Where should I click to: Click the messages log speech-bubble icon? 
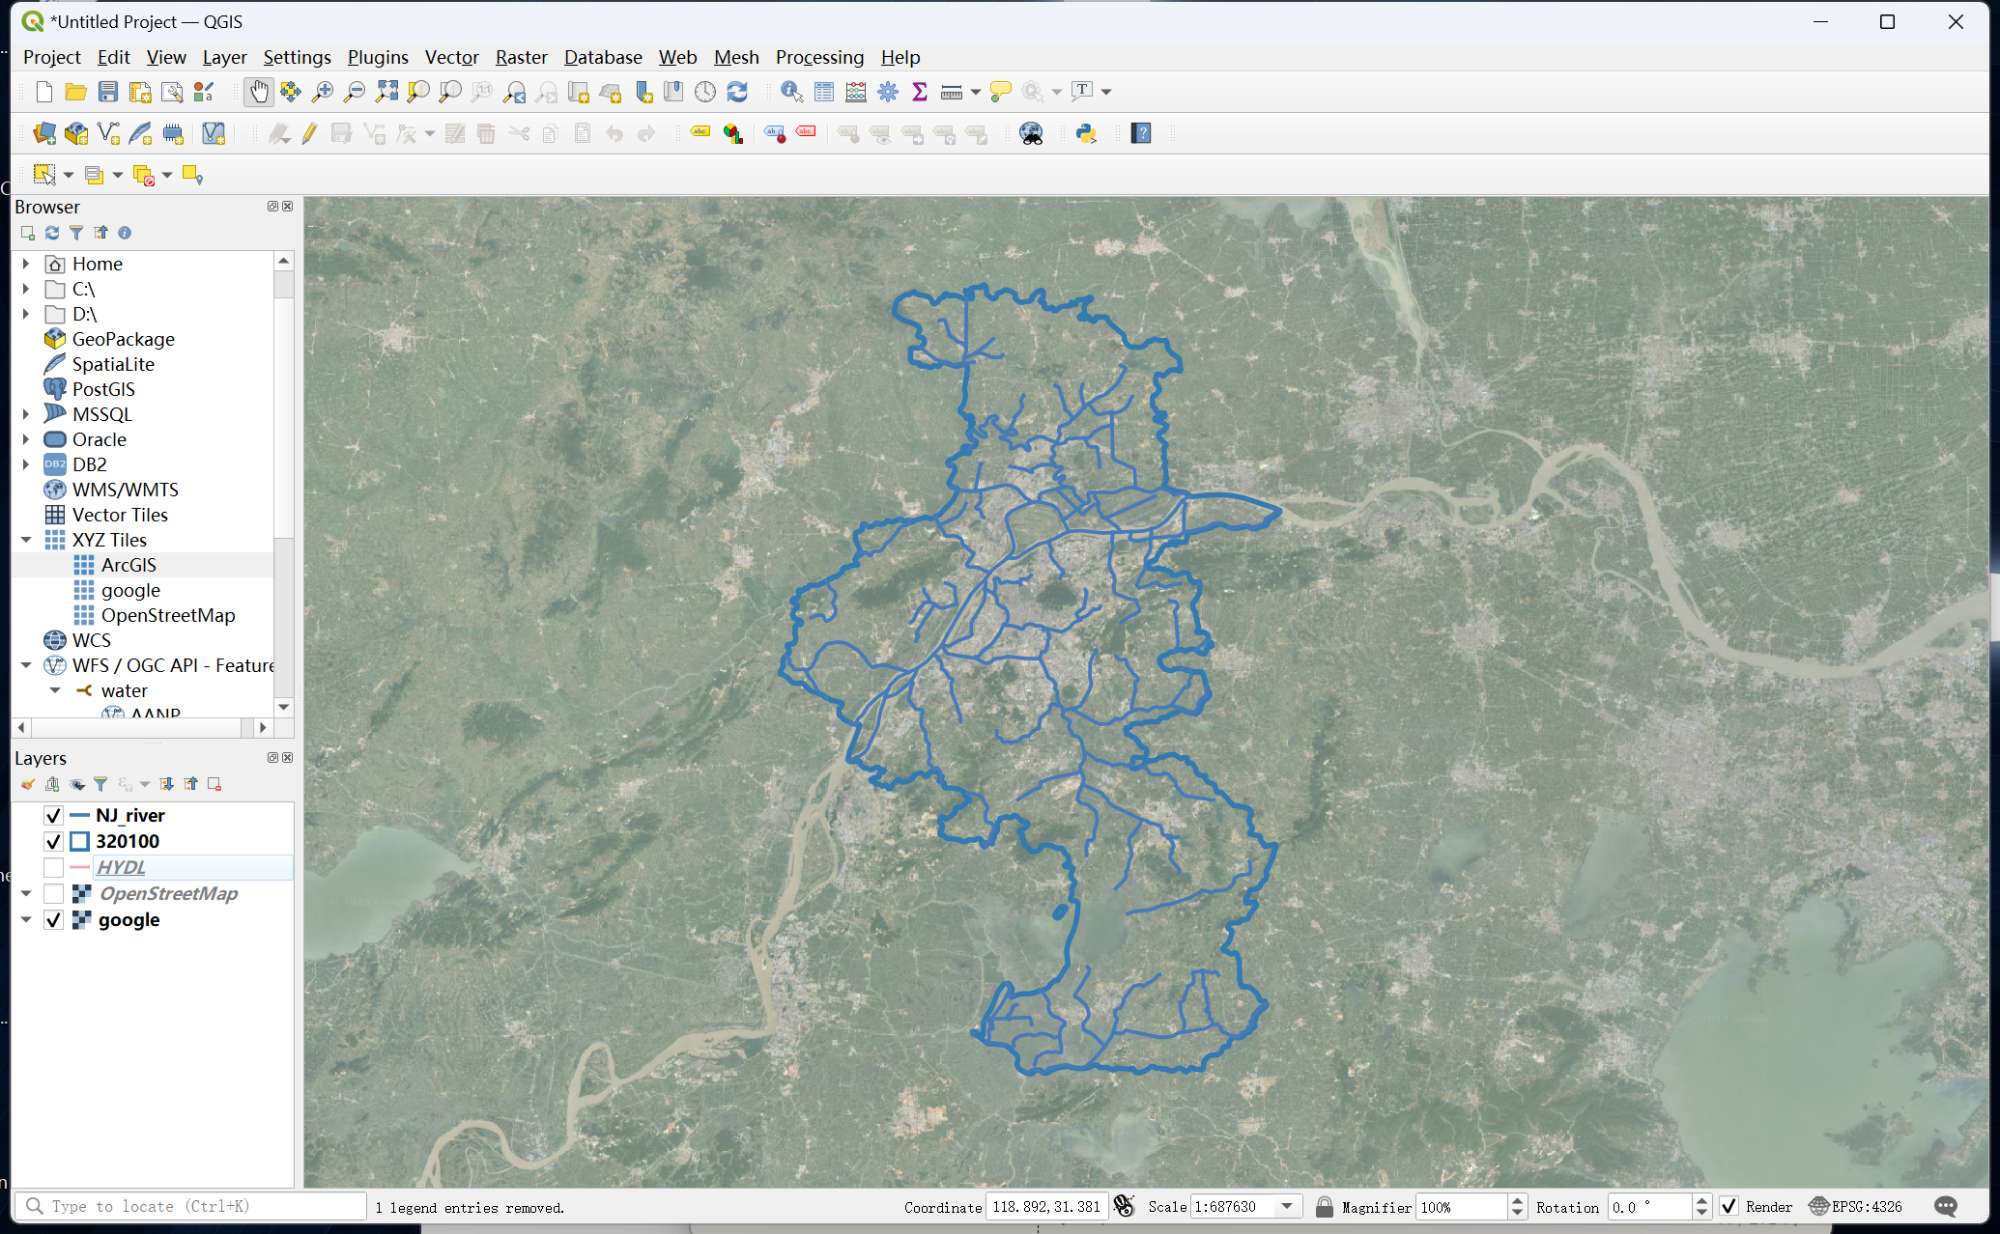click(1945, 1206)
